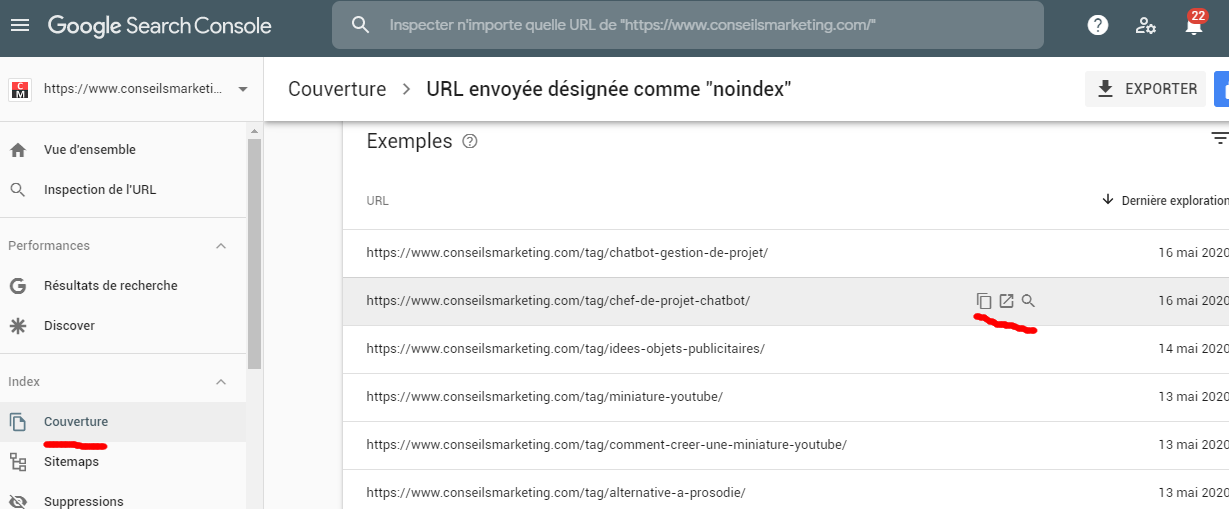Click the EXPORTER button

1145,89
